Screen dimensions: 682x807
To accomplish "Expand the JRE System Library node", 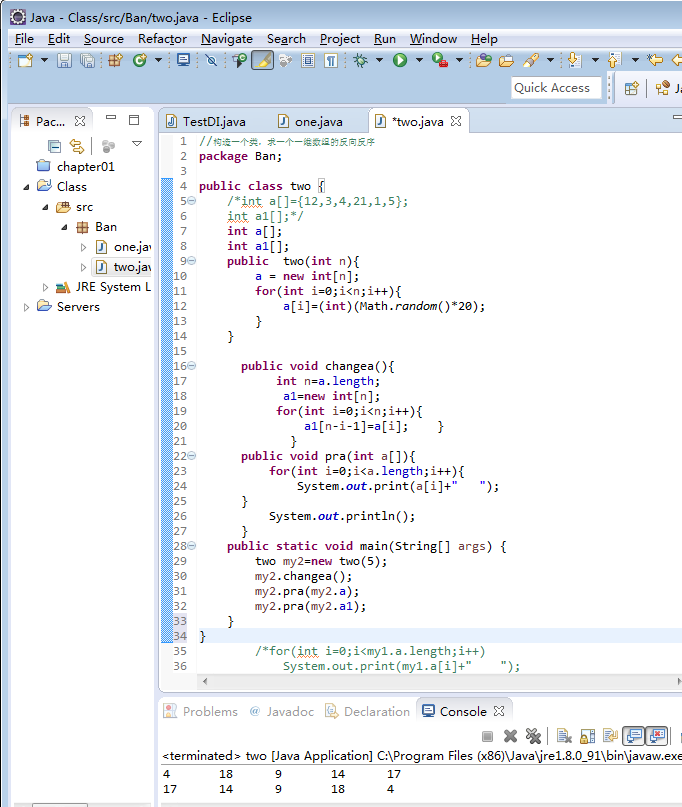I will coord(46,287).
